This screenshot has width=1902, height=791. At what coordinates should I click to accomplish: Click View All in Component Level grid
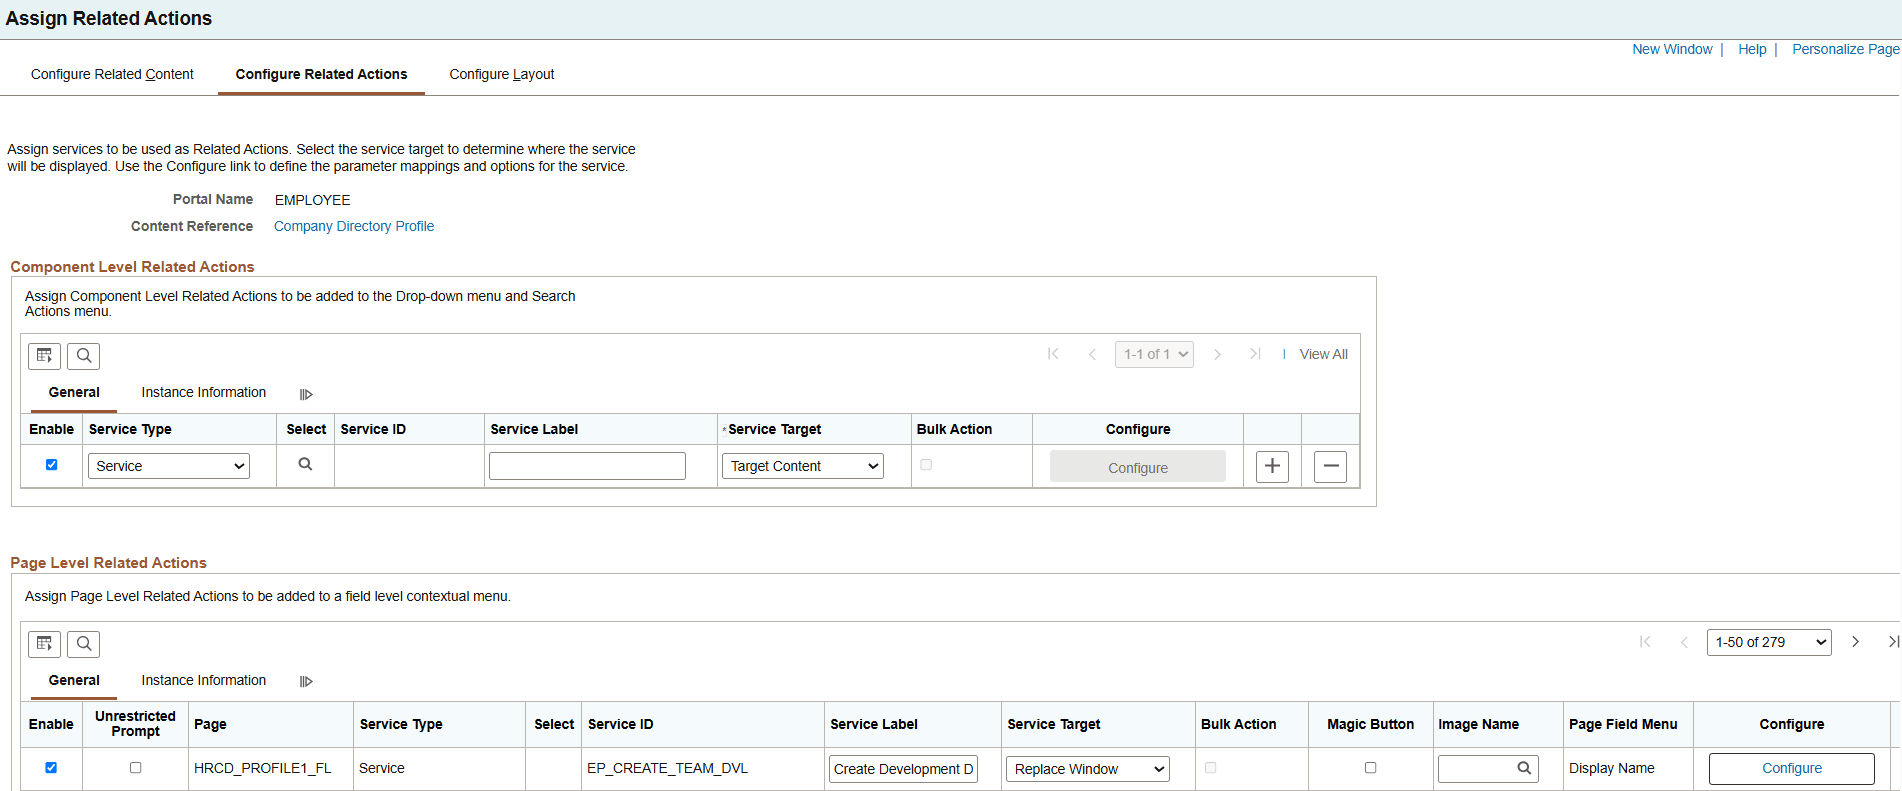tap(1323, 354)
